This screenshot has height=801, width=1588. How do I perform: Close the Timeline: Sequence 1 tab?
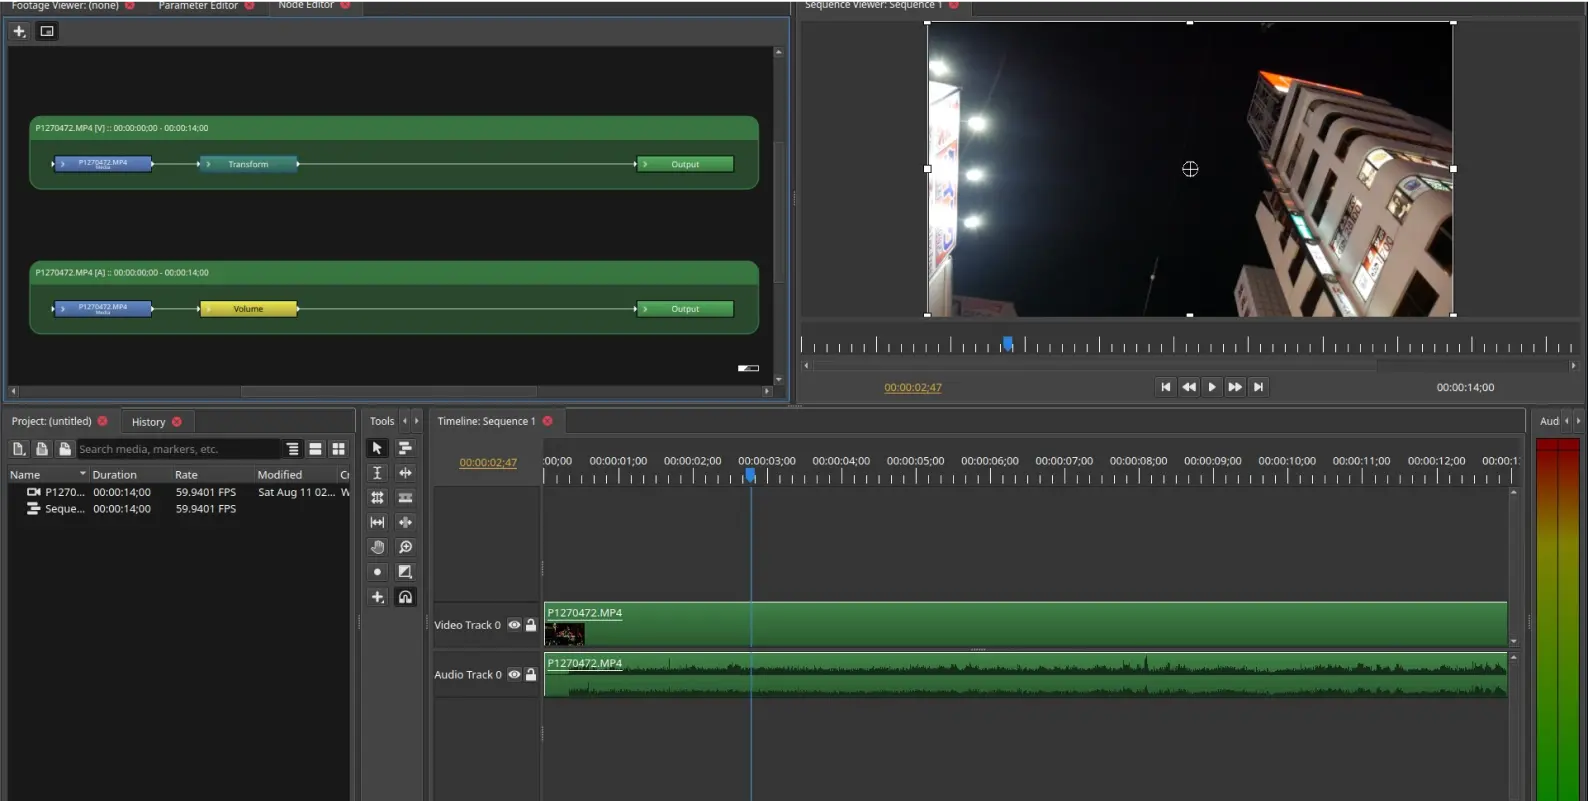click(x=548, y=421)
